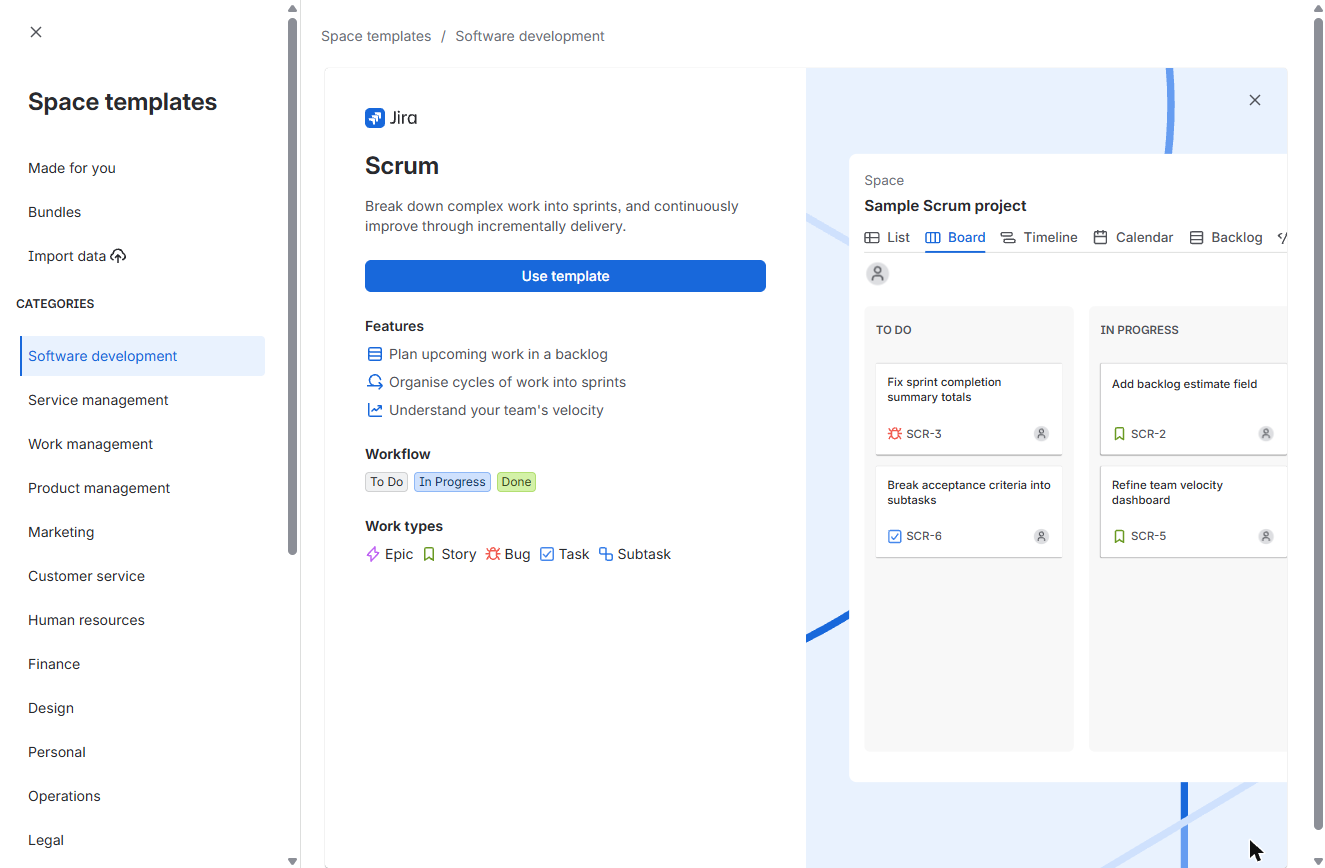Click the In Progress workflow status lozenge
1325x868 pixels.
click(x=452, y=482)
